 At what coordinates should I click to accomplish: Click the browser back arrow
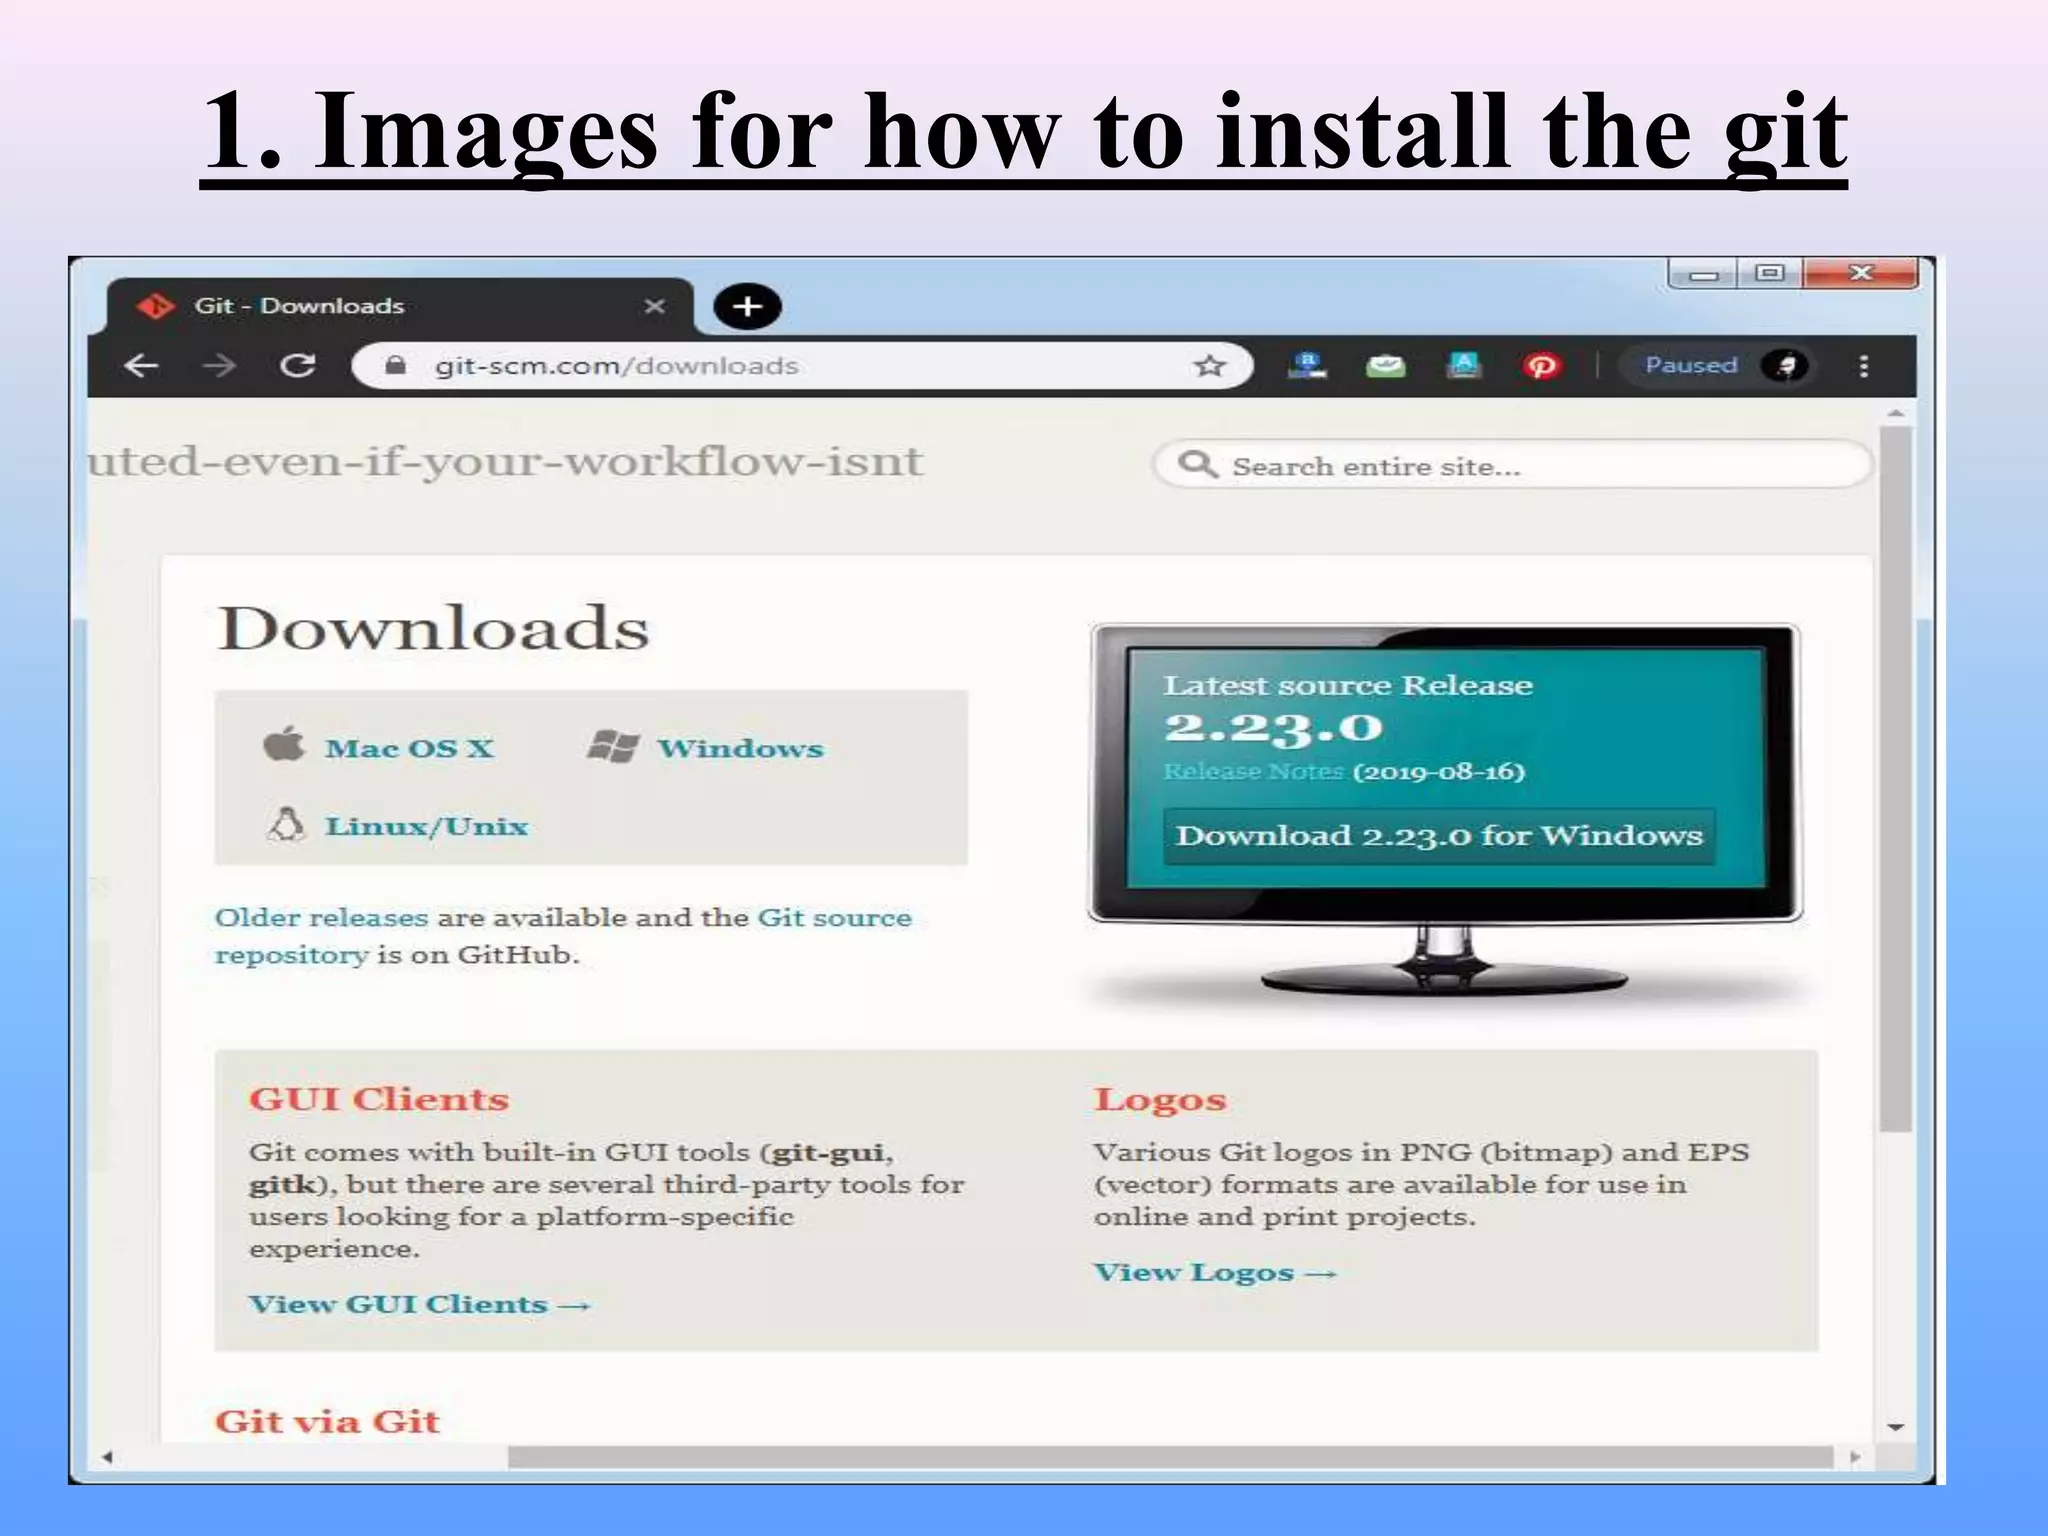(141, 366)
